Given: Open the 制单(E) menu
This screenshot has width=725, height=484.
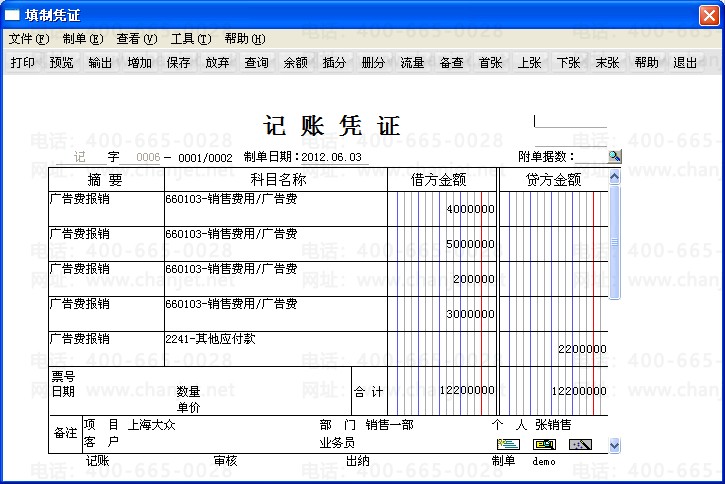Looking at the screenshot, I should coord(83,39).
